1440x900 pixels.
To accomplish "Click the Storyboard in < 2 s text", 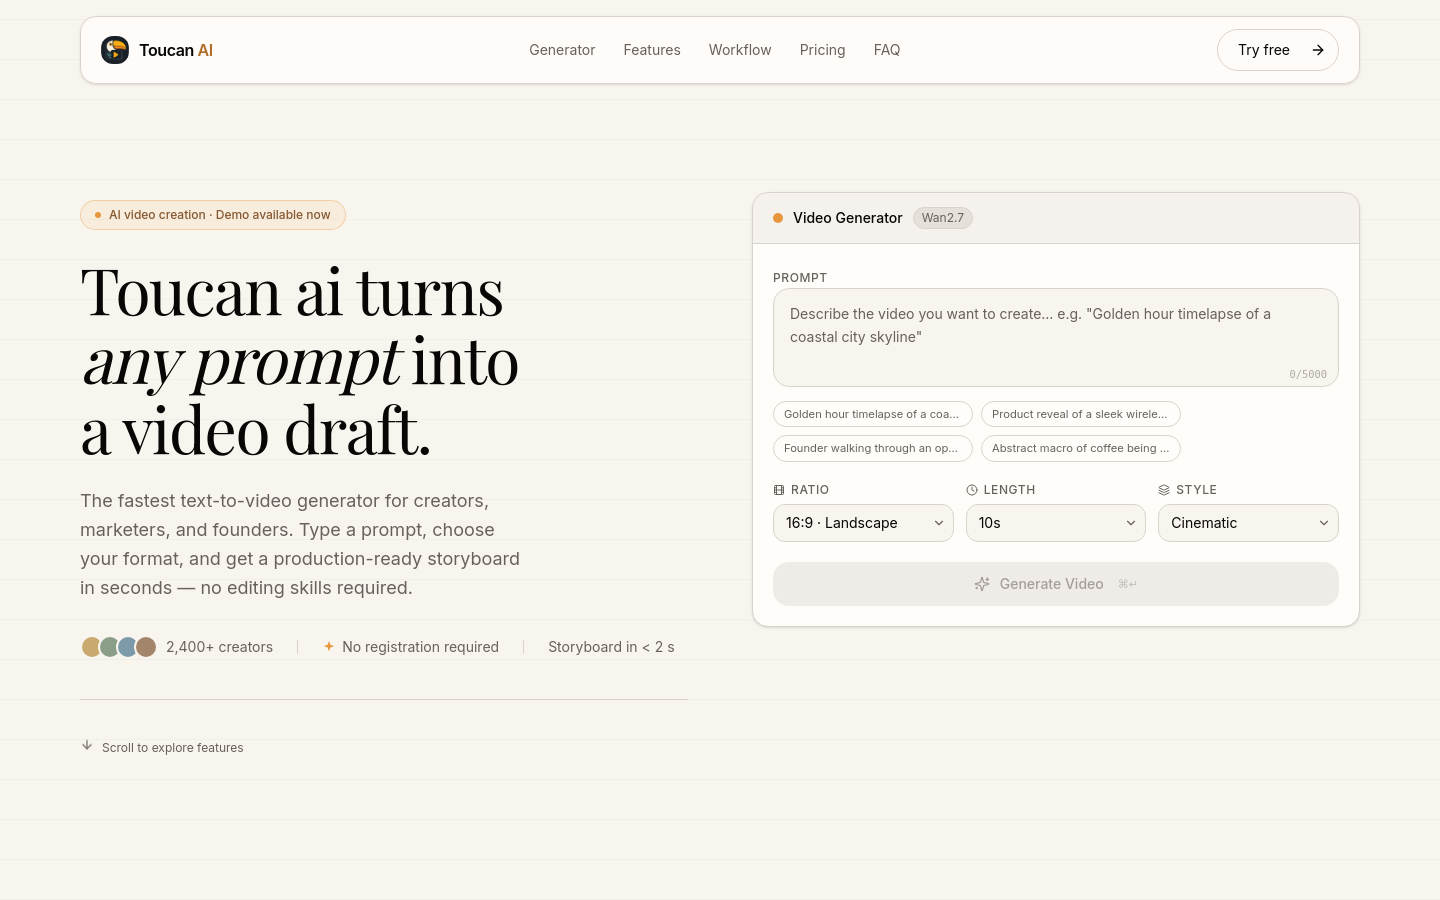I will click(x=611, y=647).
